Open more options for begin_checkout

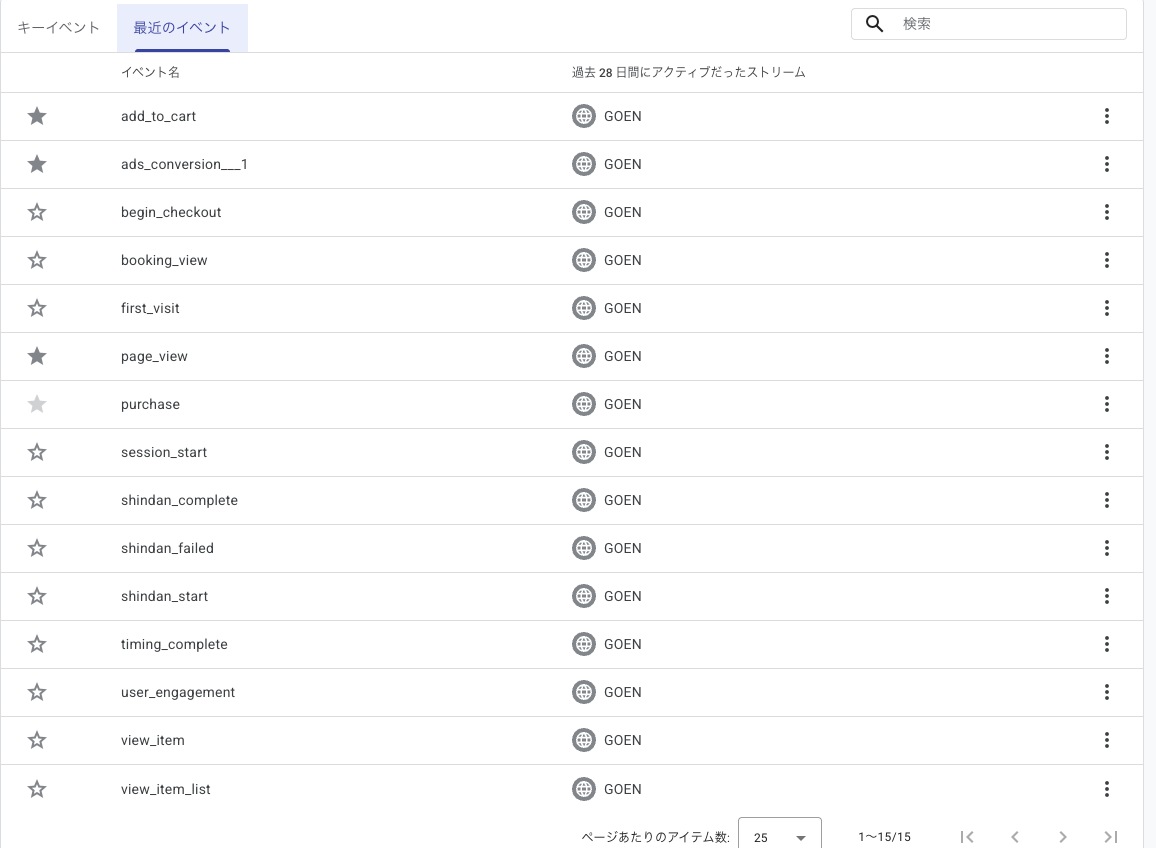(1107, 212)
